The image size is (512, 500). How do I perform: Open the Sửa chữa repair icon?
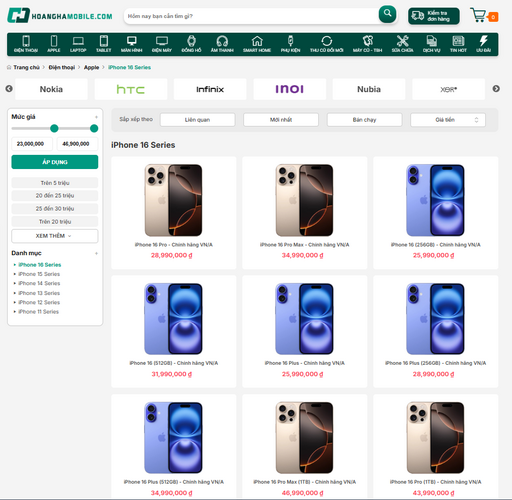[402, 44]
